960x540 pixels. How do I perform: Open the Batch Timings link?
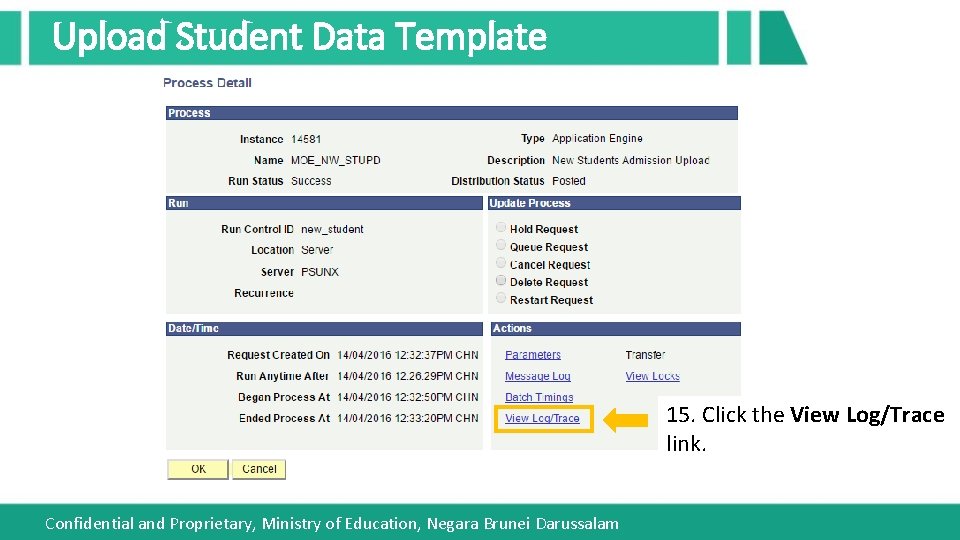[539, 397]
